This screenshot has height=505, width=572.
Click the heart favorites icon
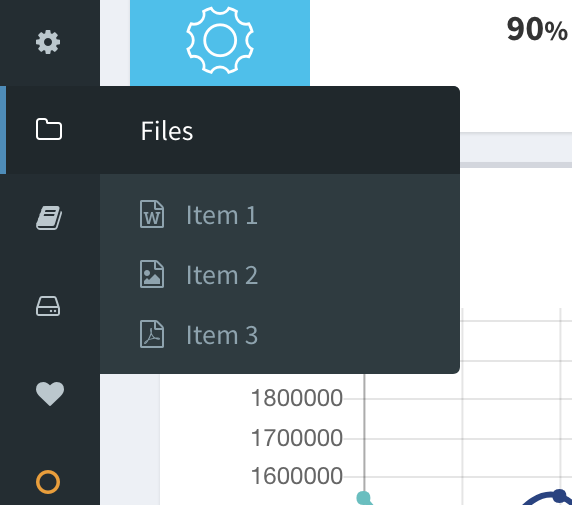tap(50, 394)
